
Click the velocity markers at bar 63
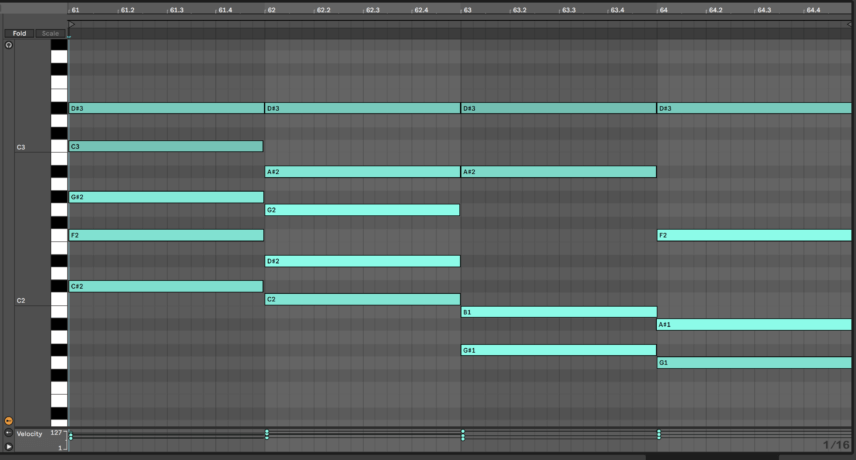463,435
